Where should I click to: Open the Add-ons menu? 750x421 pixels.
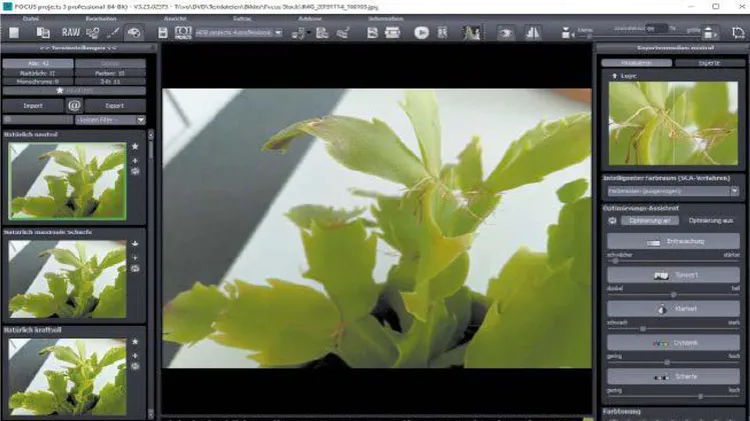(x=310, y=18)
